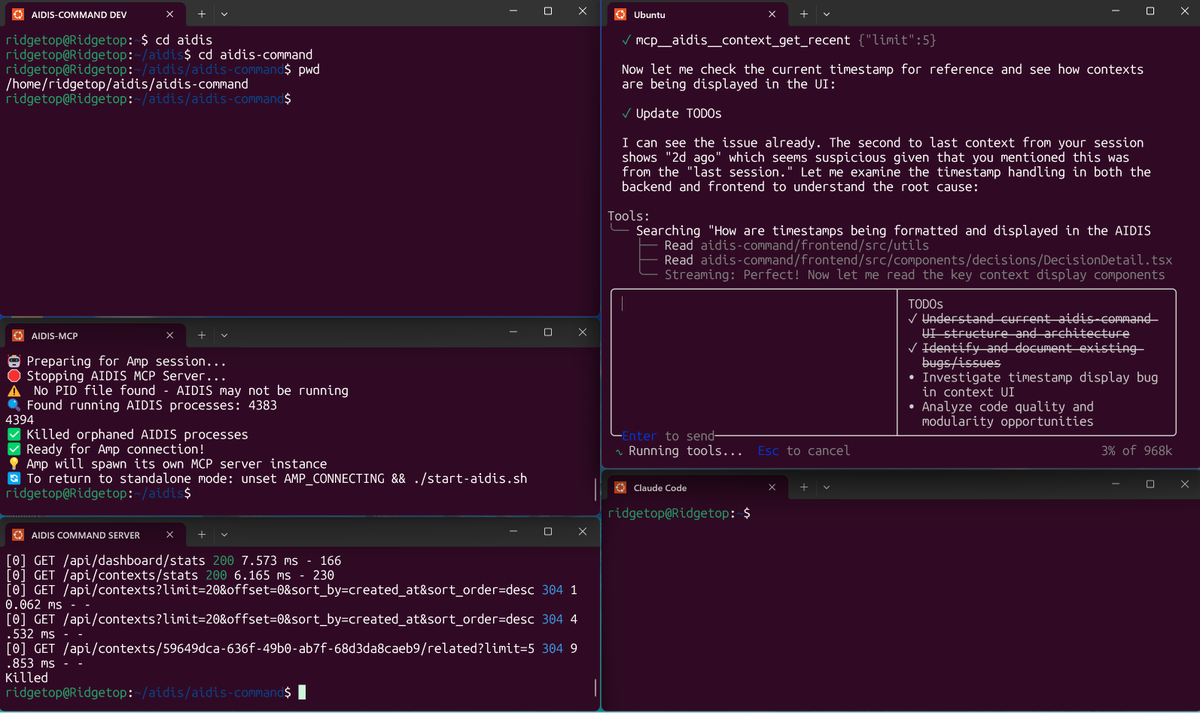Click the 'Enter to send' hint
Image resolution: width=1200 pixels, height=713 pixels.
click(x=669, y=436)
